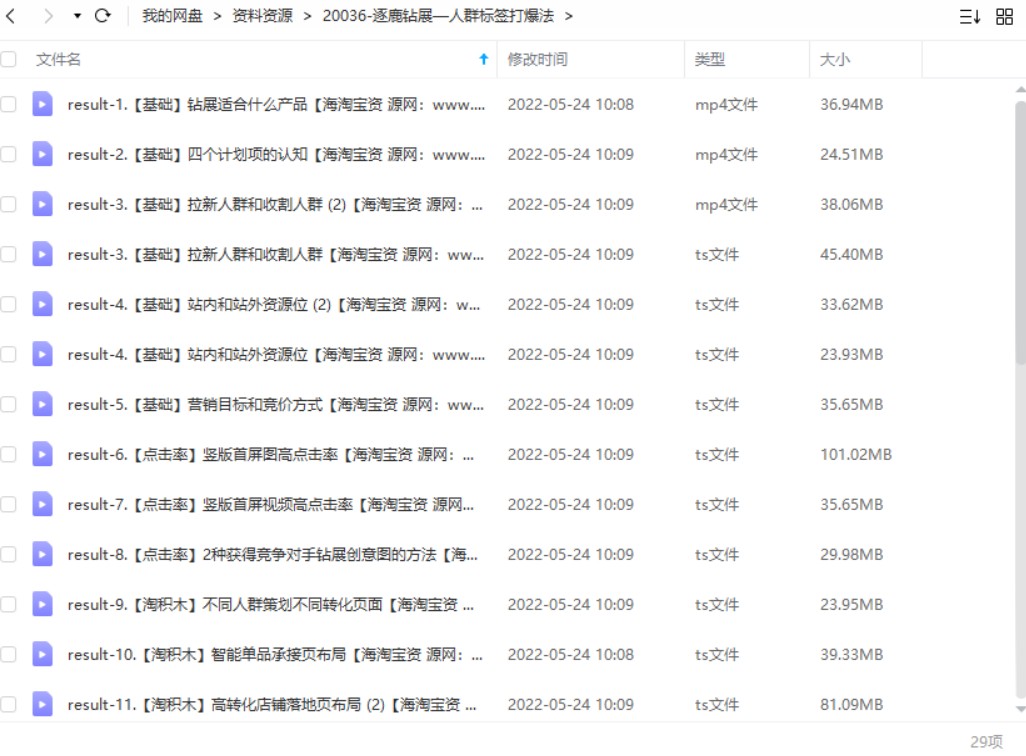1026x756 pixels.
Task: Open the sort order menu icon
Action: (970, 16)
